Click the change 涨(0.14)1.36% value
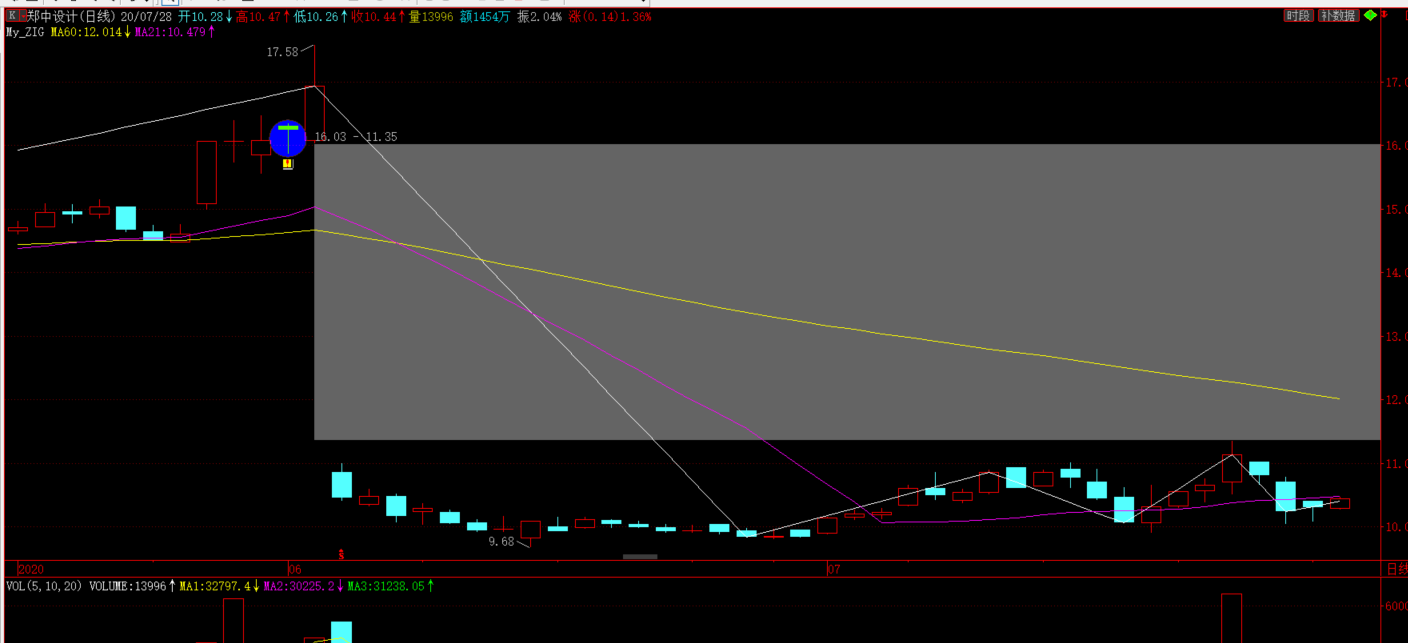Viewport: 1408px width, 643px height. tap(610, 17)
